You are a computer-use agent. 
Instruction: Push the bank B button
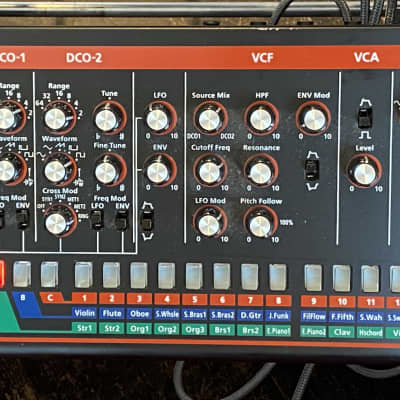tap(22, 274)
